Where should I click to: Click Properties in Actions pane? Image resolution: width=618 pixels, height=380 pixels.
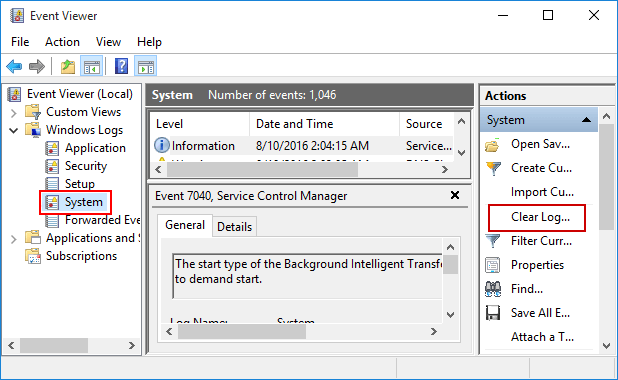click(x=537, y=265)
